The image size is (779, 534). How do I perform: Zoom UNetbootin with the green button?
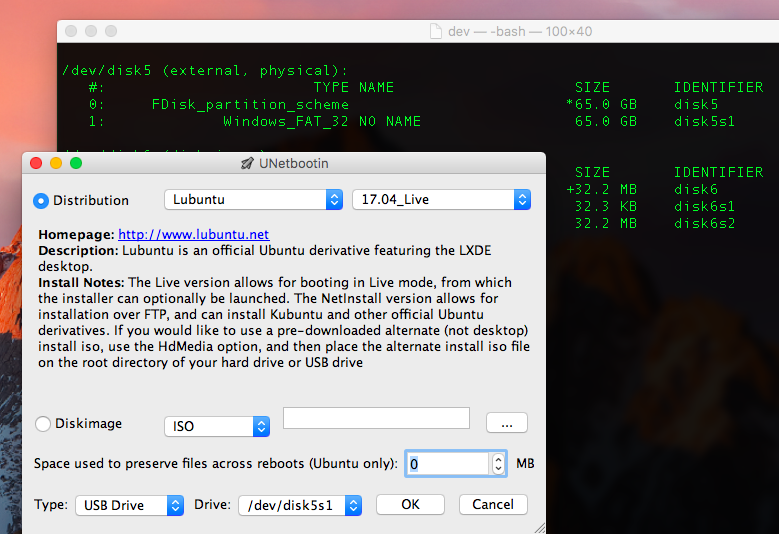[76, 163]
